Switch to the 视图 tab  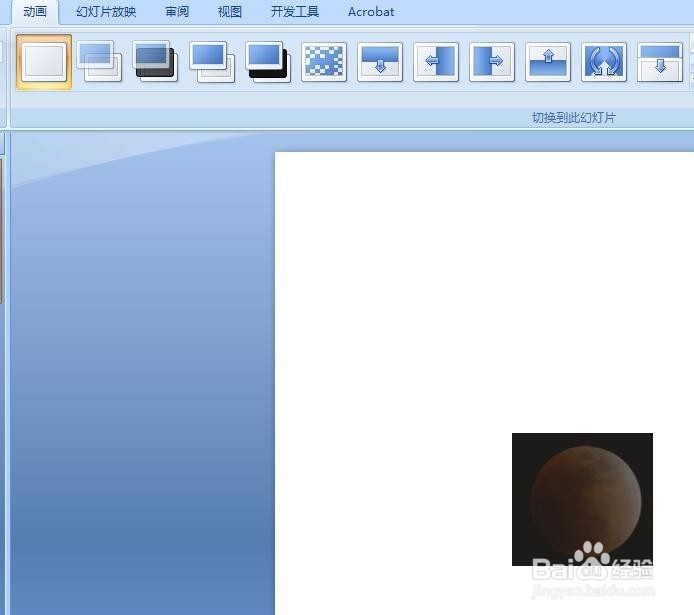[230, 12]
